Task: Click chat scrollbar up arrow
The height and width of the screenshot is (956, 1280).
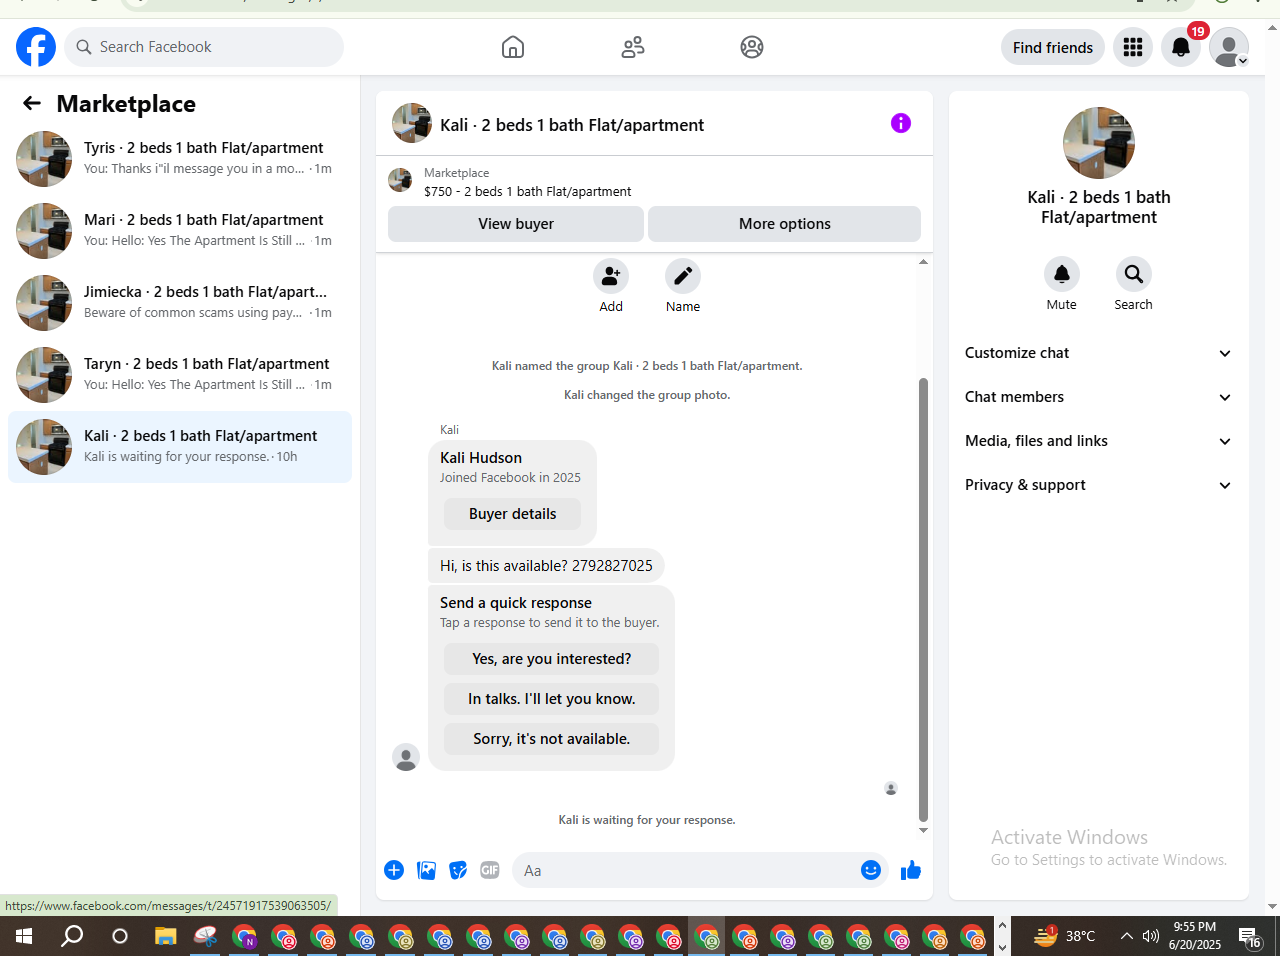Action: [x=923, y=262]
